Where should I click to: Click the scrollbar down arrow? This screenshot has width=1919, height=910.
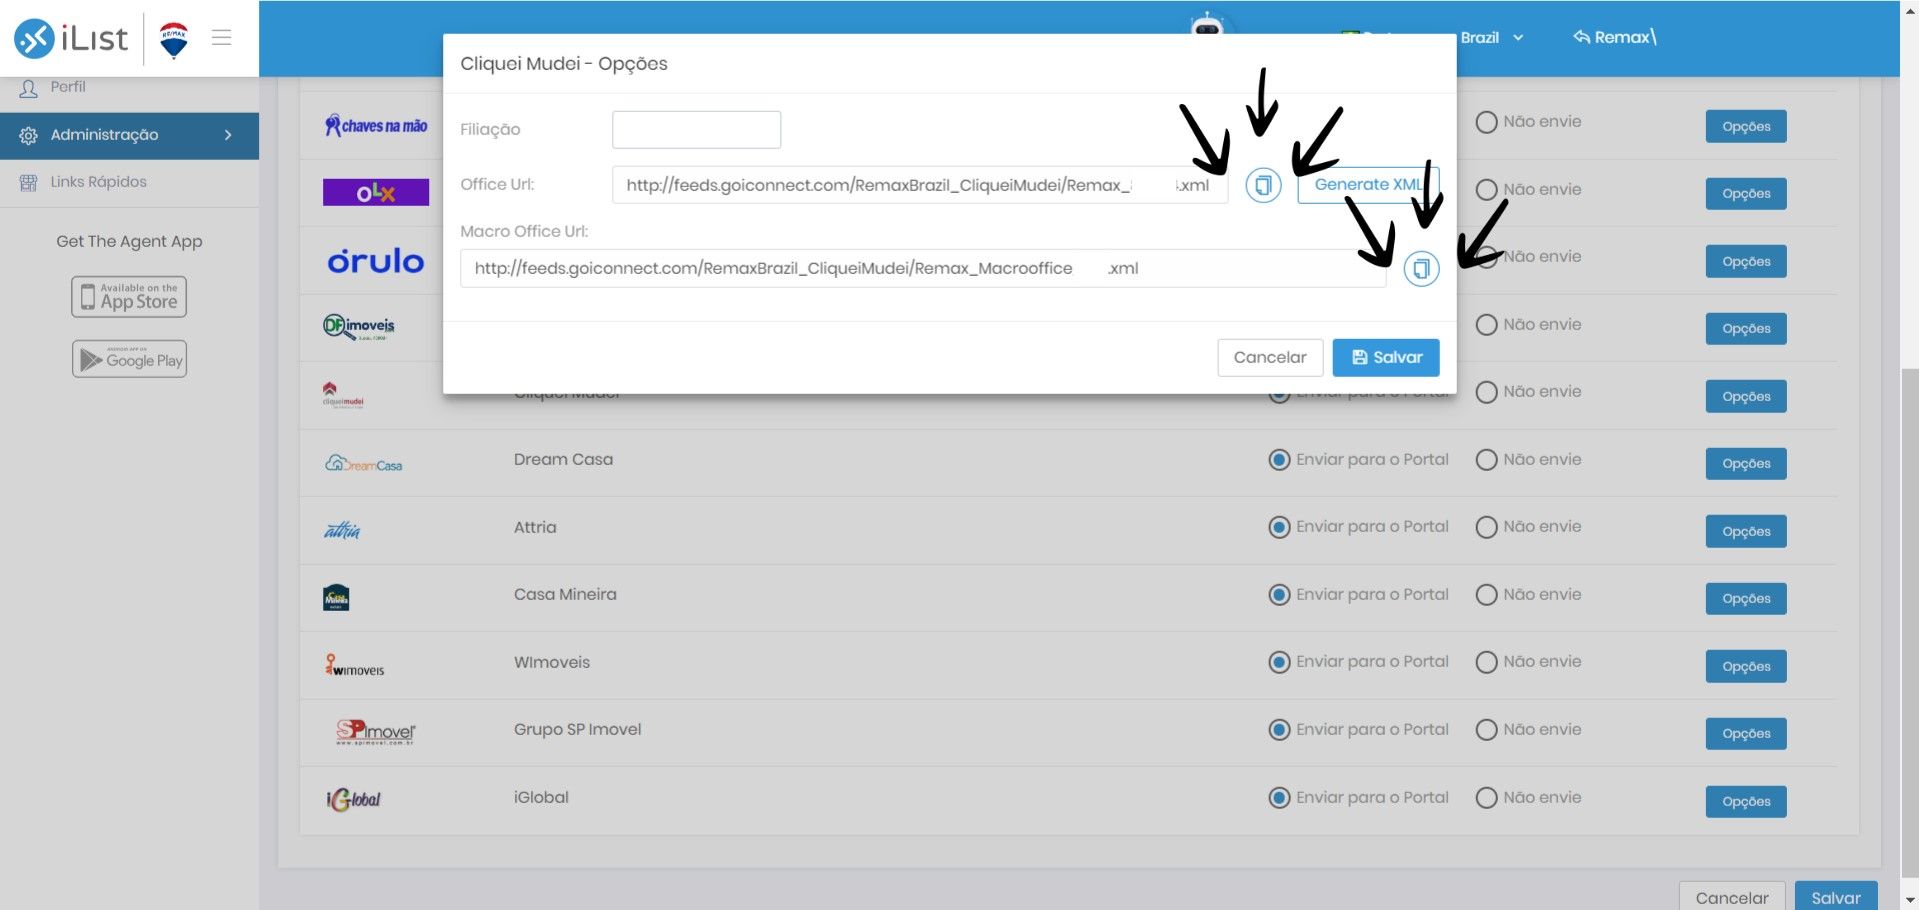pos(1910,900)
